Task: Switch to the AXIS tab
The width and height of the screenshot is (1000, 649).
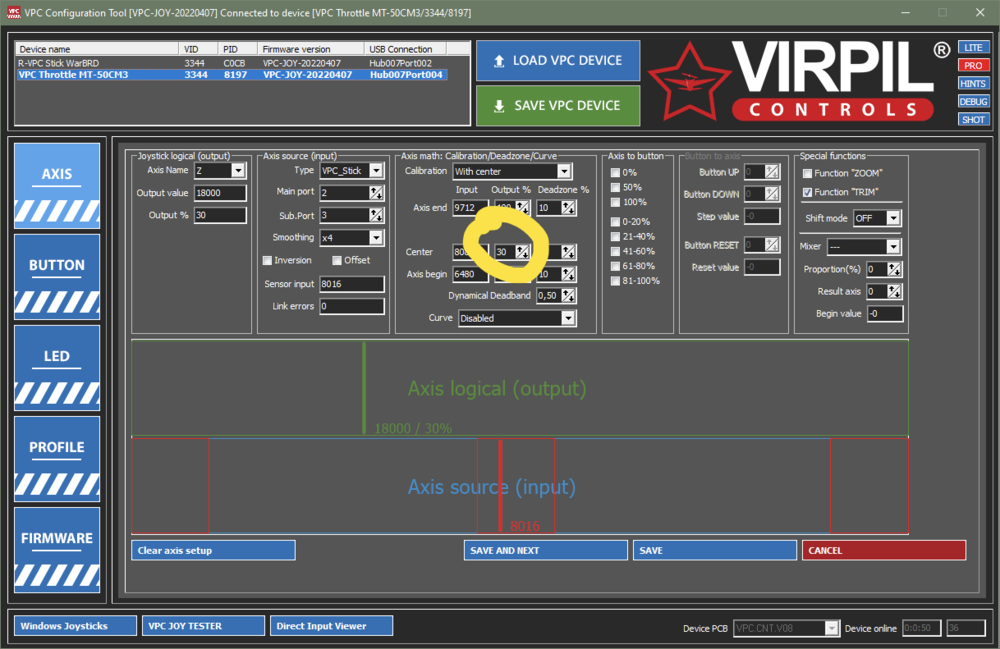Action: pyautogui.click(x=57, y=186)
